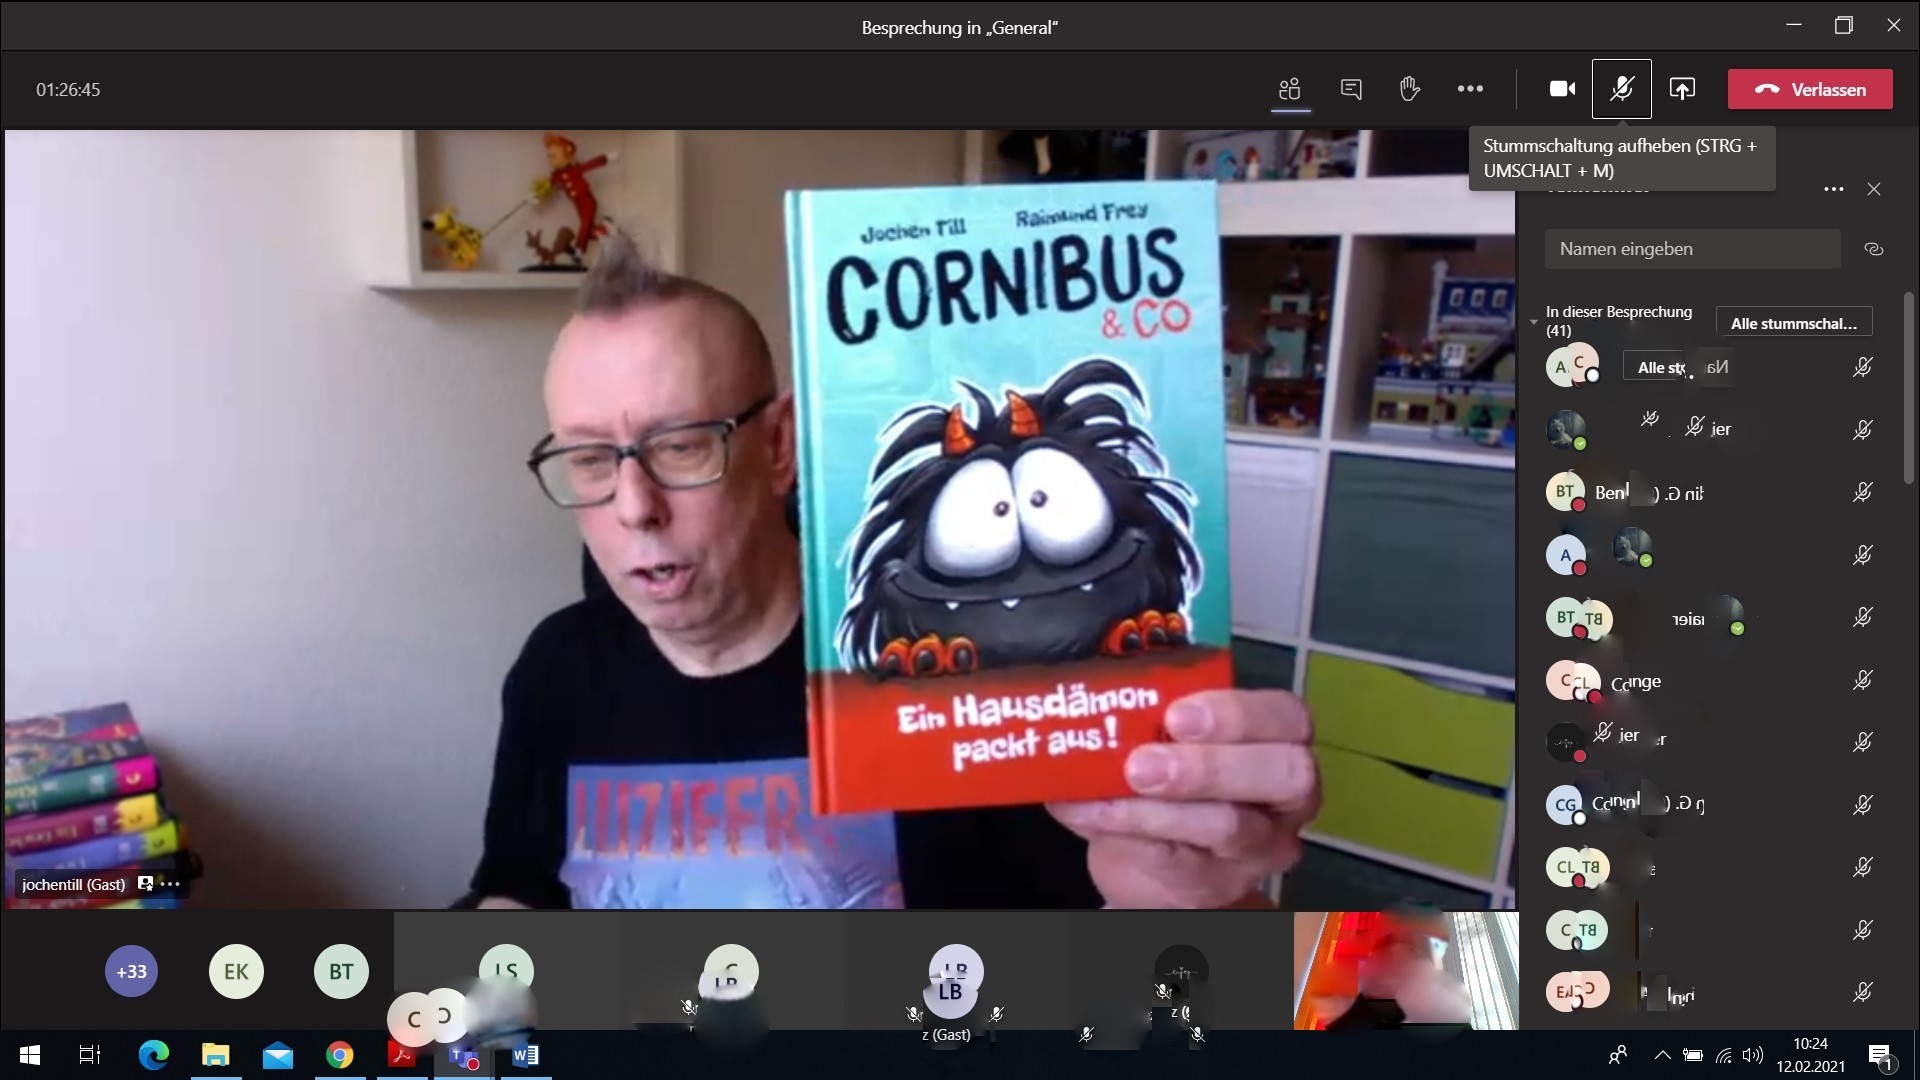The width and height of the screenshot is (1920, 1080).
Task: Select the Cange participant row
Action: pos(1710,681)
